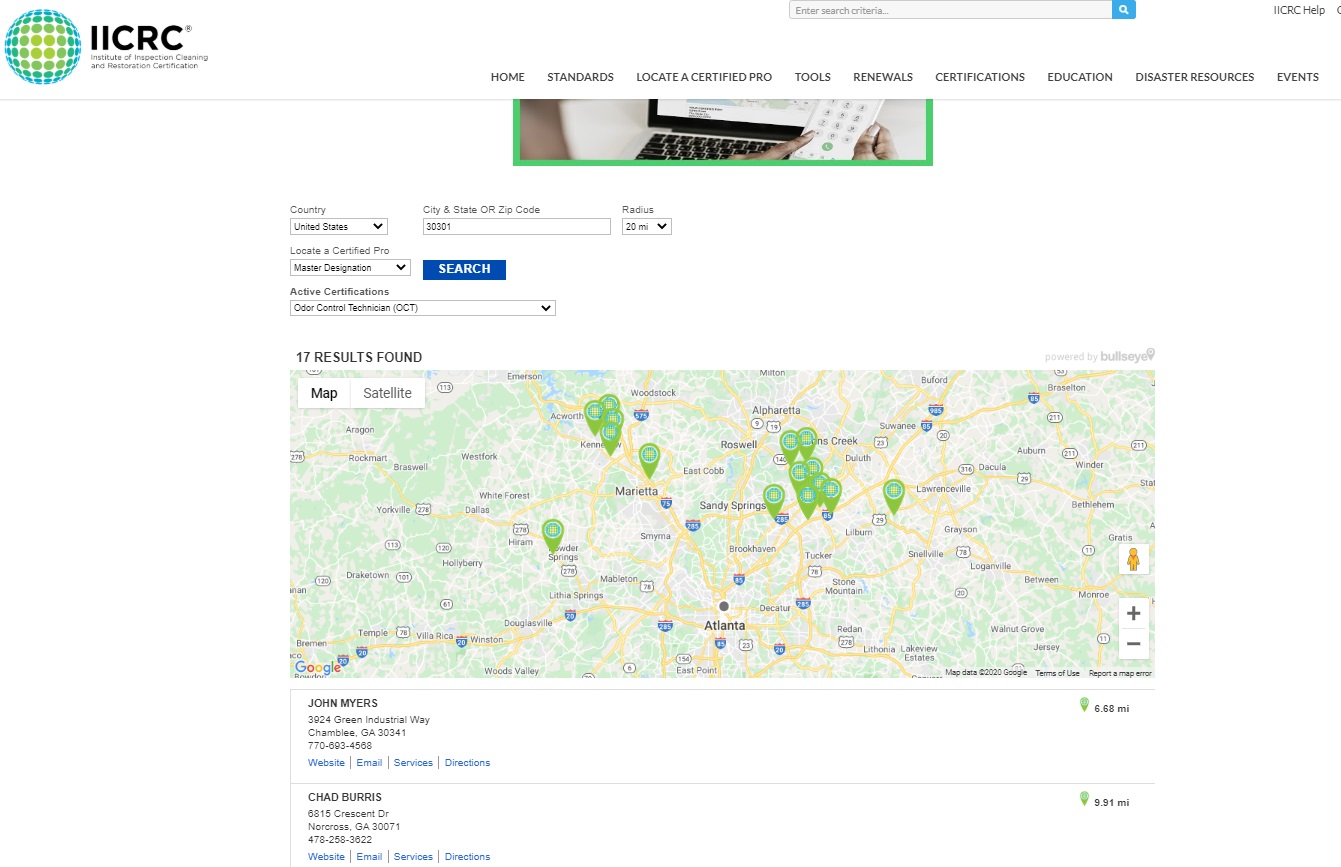Click the map marker near Lawrenceville
Image resolution: width=1341 pixels, height=867 pixels.
click(893, 494)
